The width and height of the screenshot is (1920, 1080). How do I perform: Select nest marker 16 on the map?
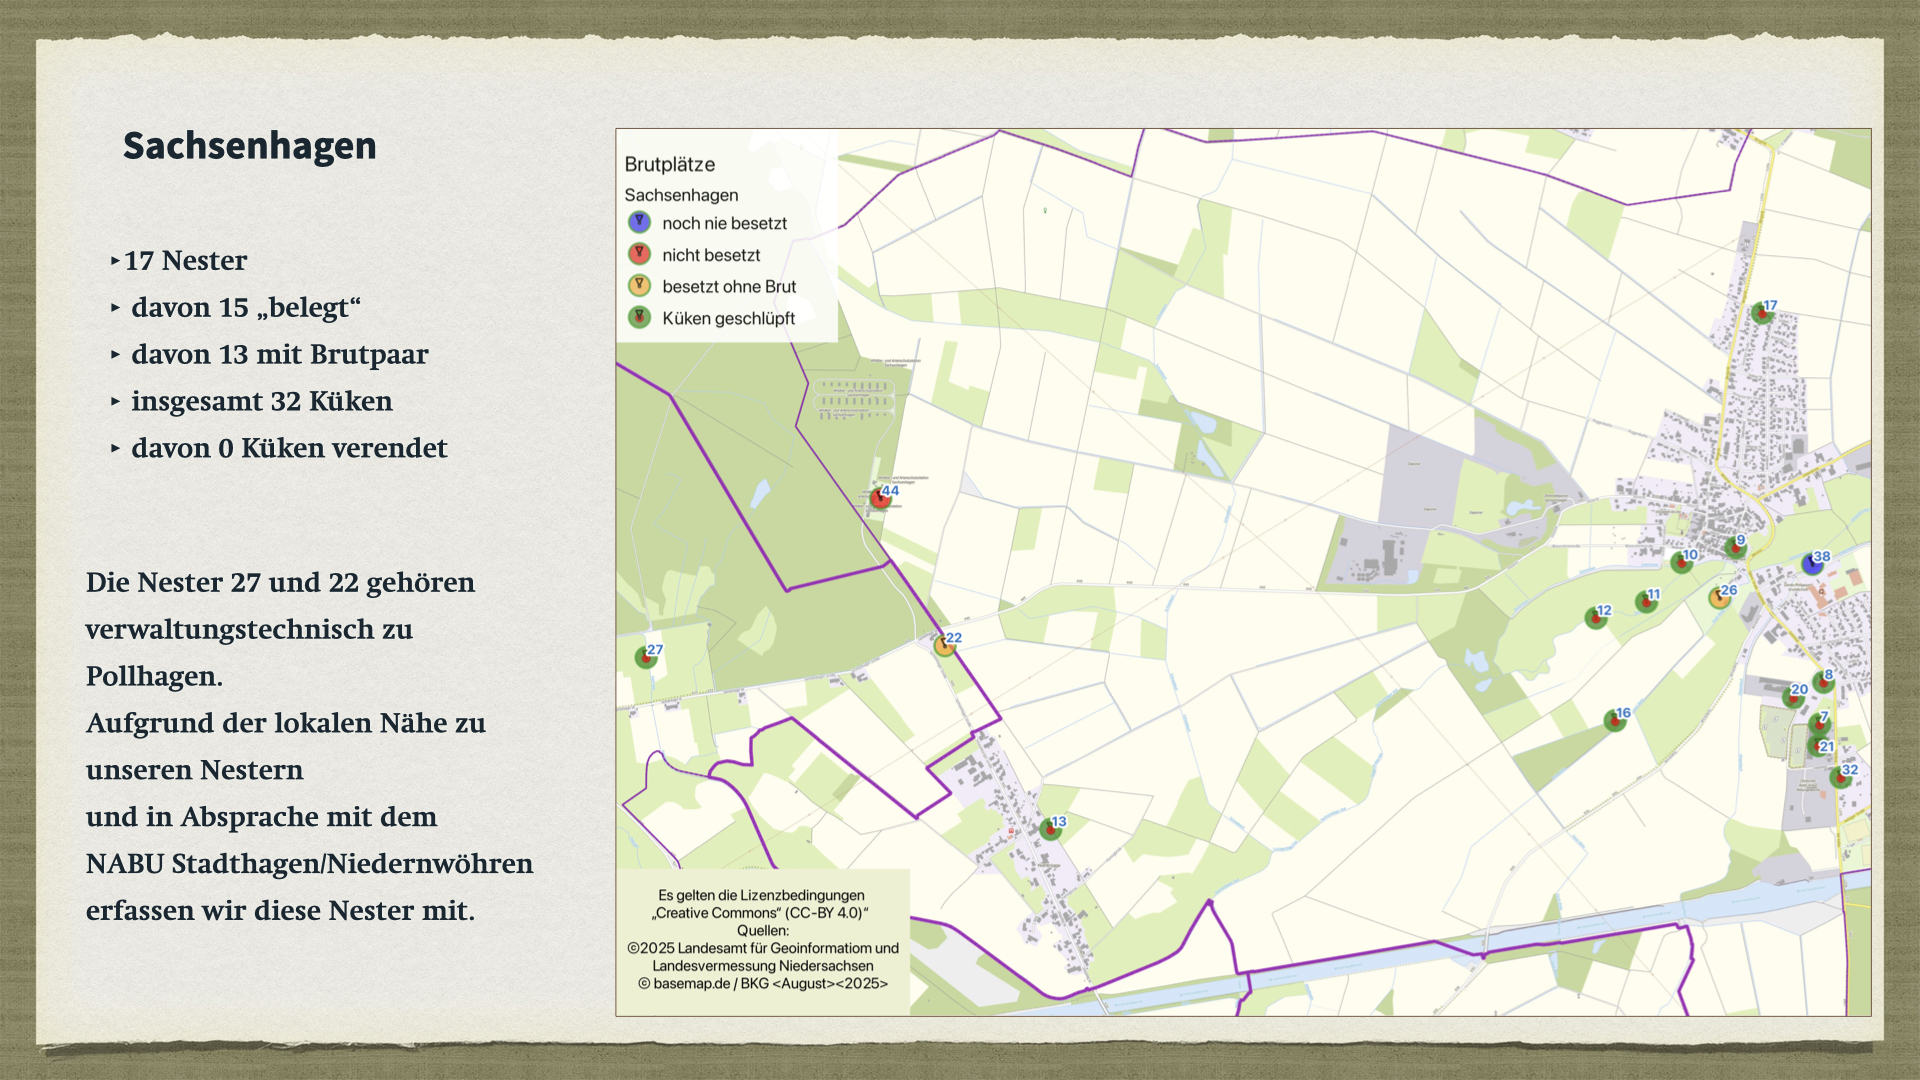point(1614,721)
